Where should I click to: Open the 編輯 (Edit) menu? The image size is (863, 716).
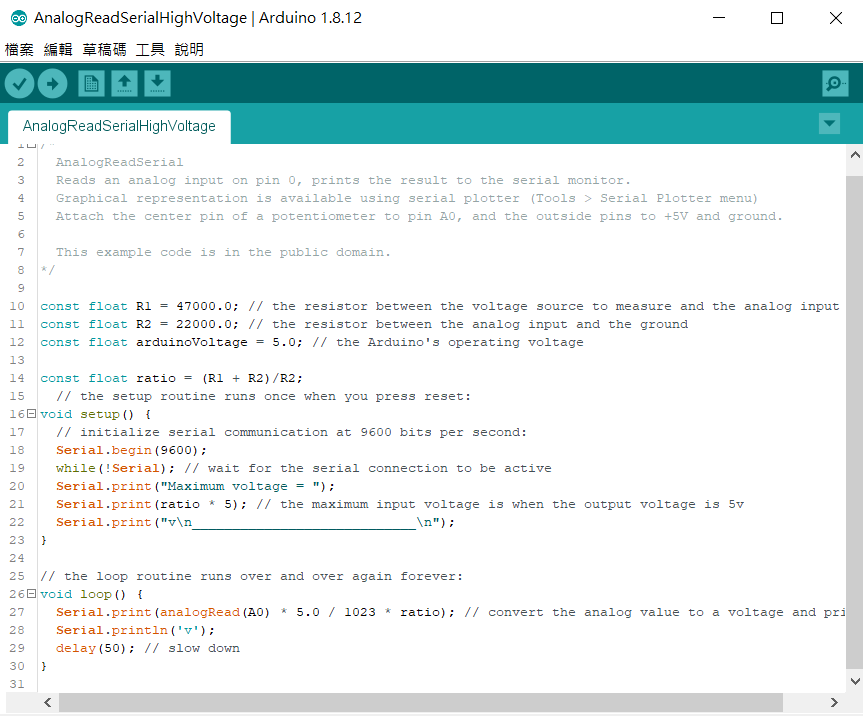click(58, 49)
